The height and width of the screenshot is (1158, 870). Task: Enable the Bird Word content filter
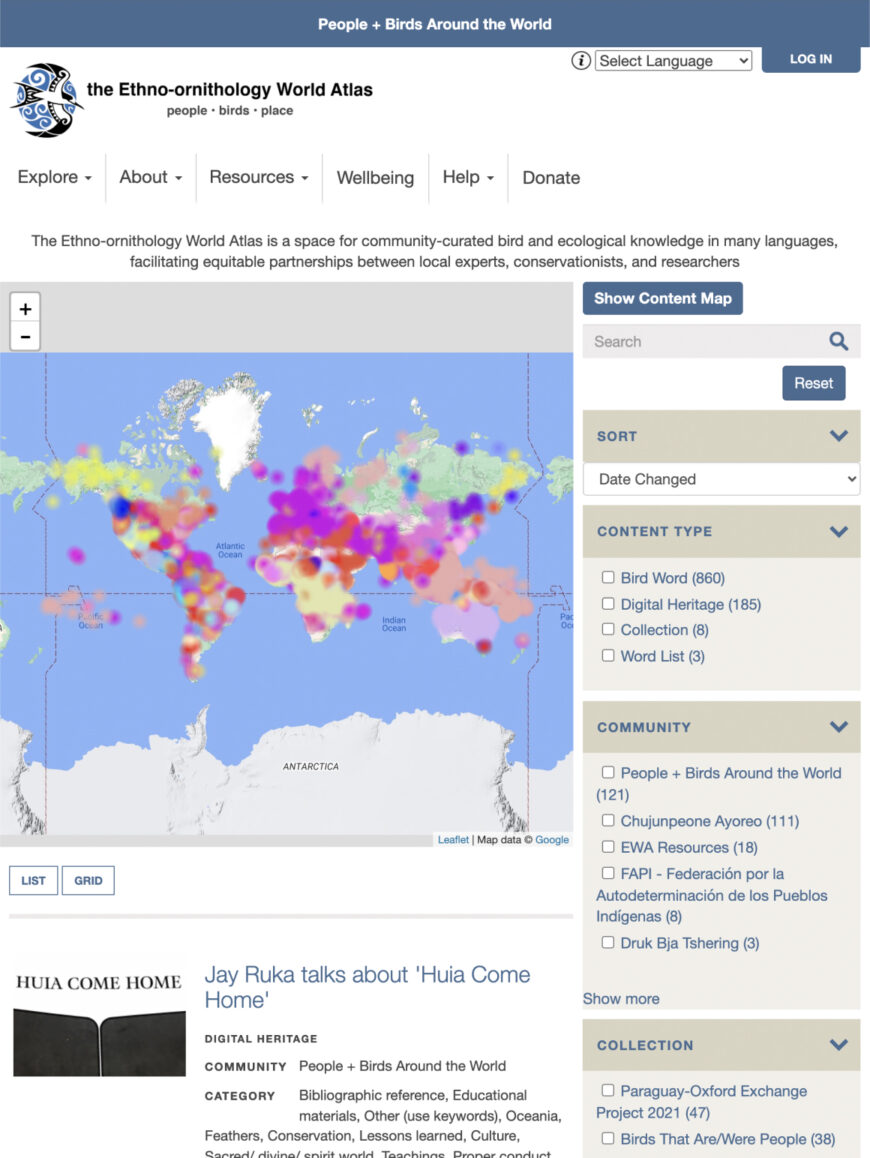click(608, 577)
